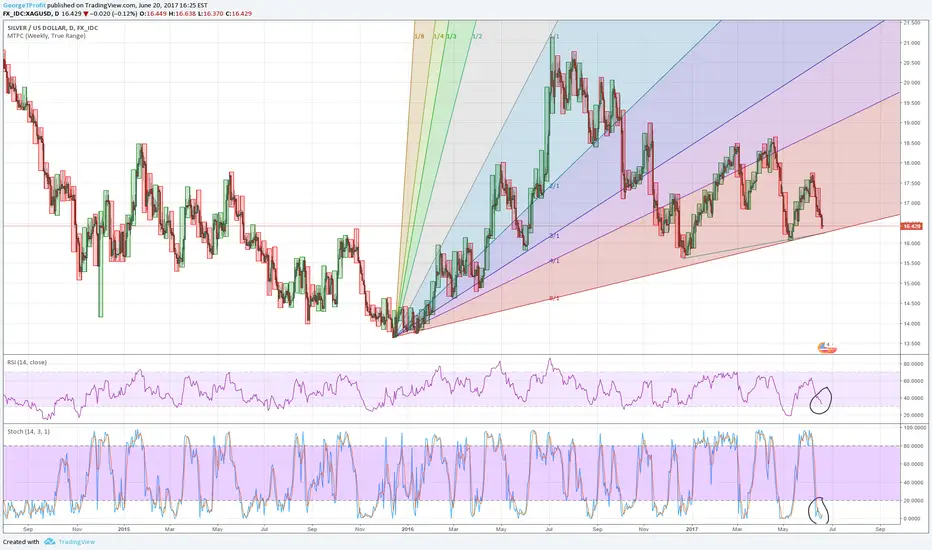Image resolution: width=932 pixels, height=550 pixels.
Task: Click the published date June 20, 2017 text
Action: click(158, 5)
